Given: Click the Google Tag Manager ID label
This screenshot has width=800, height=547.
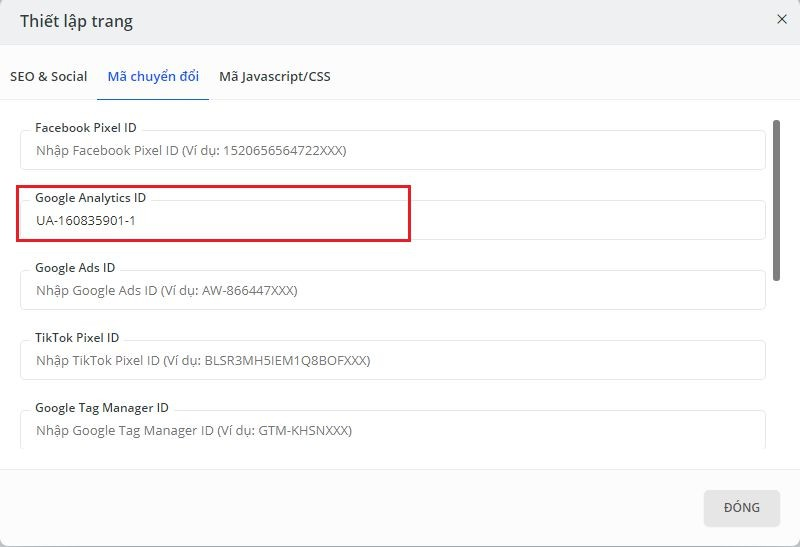Looking at the screenshot, I should (101, 408).
